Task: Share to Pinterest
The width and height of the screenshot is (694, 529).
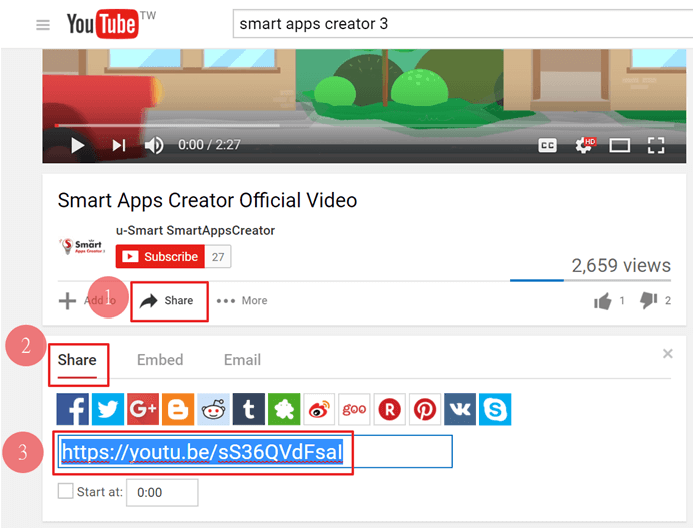Action: click(x=425, y=409)
